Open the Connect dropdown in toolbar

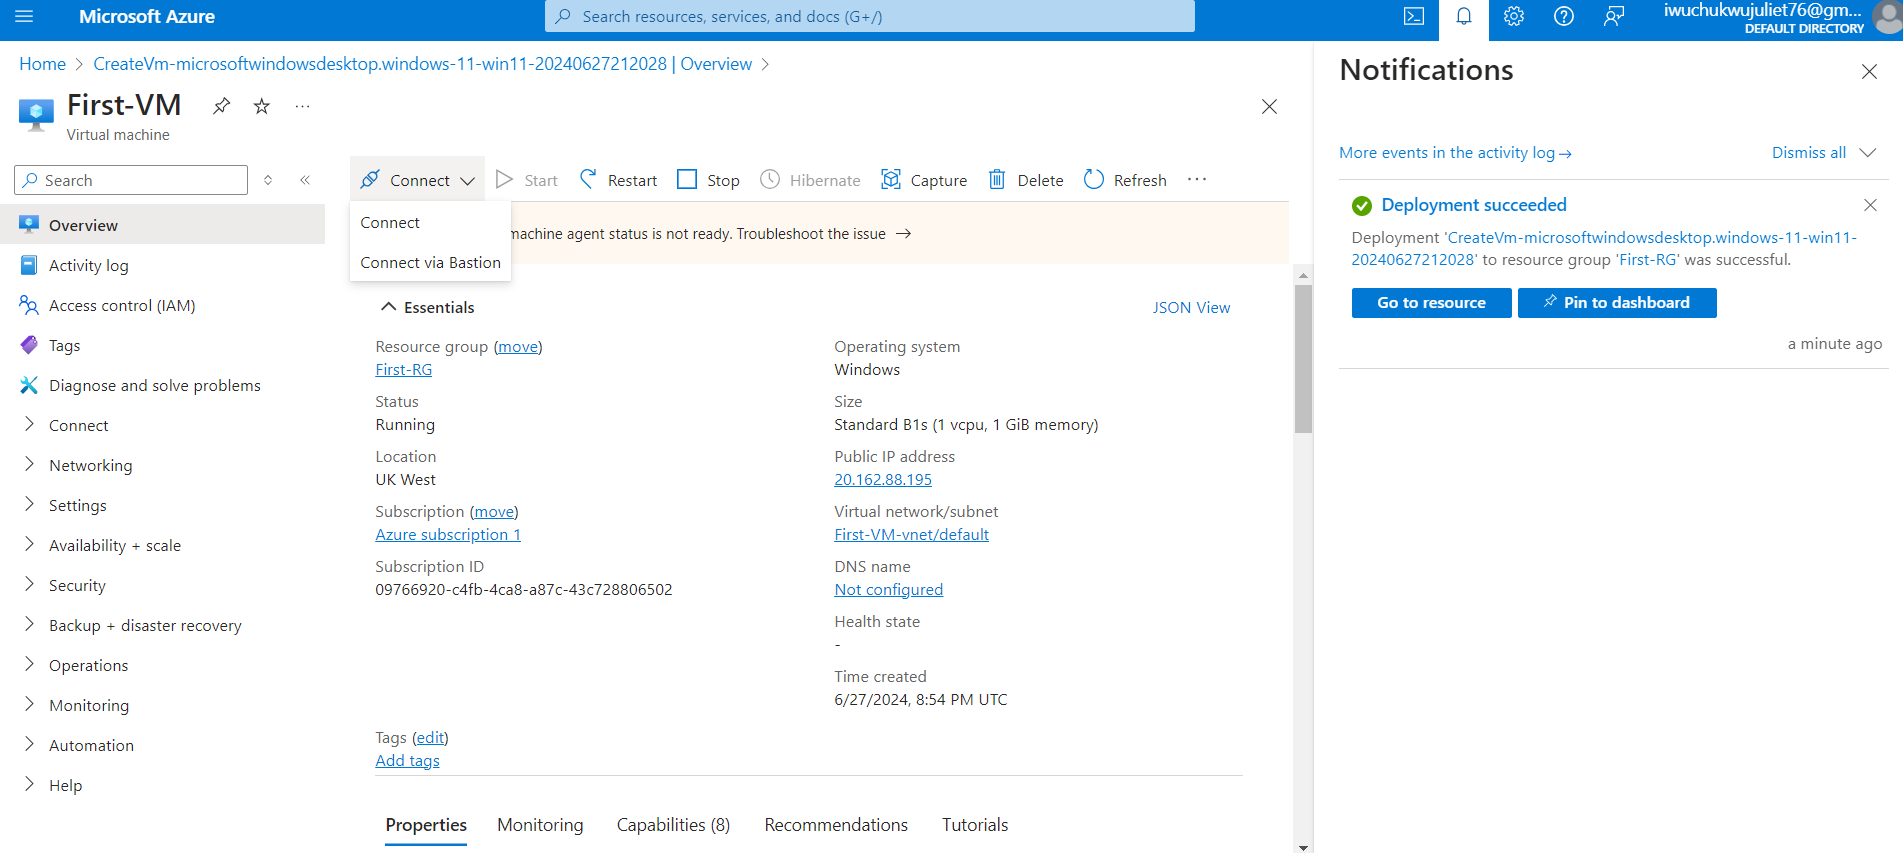[418, 180]
